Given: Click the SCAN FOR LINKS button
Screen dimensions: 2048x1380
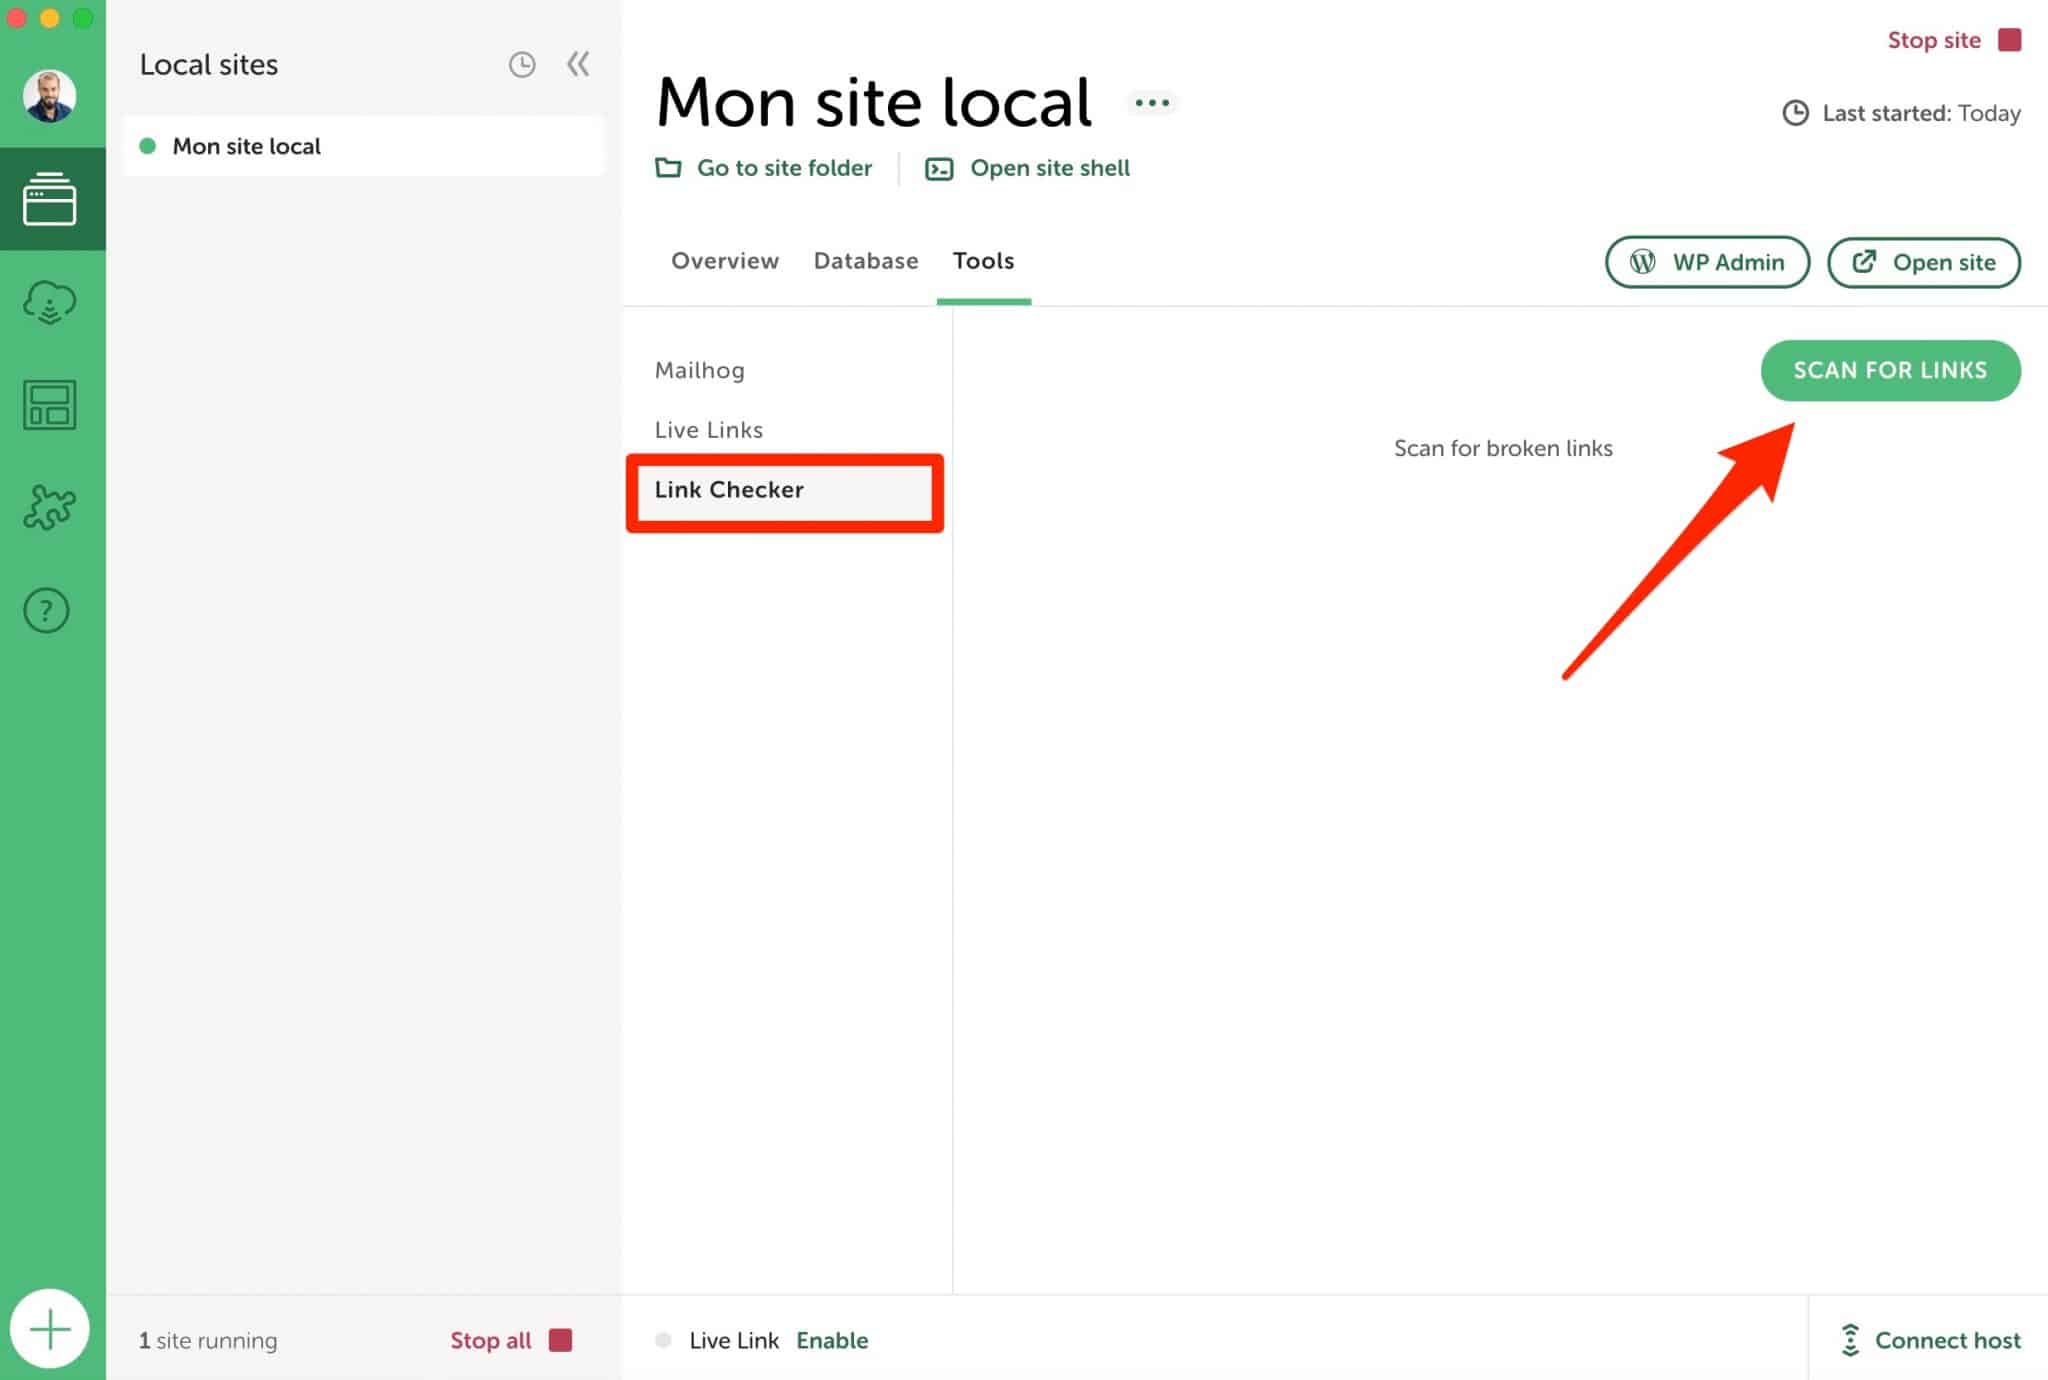Looking at the screenshot, I should (1890, 370).
